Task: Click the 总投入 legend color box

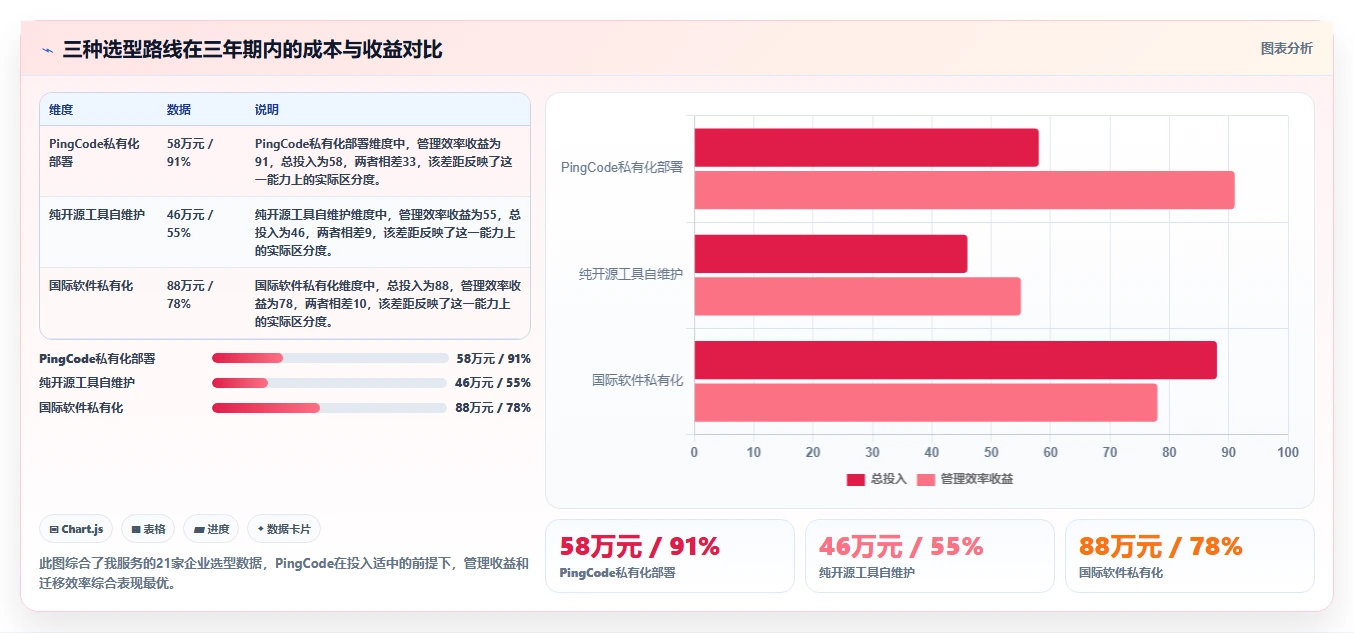Action: [855, 479]
